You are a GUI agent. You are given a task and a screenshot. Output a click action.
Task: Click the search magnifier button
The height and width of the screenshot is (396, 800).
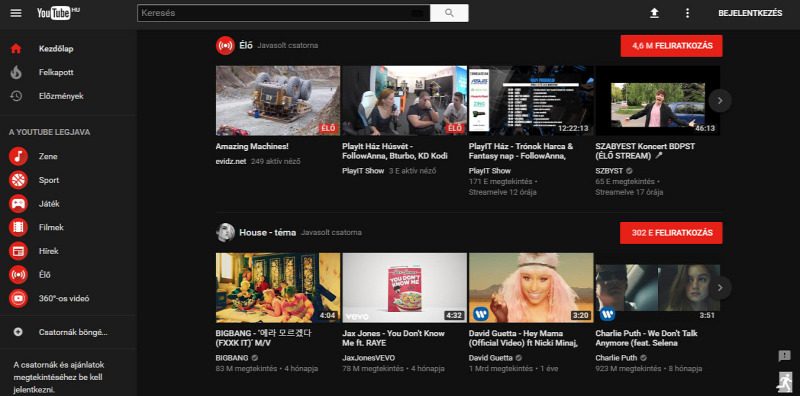[449, 13]
